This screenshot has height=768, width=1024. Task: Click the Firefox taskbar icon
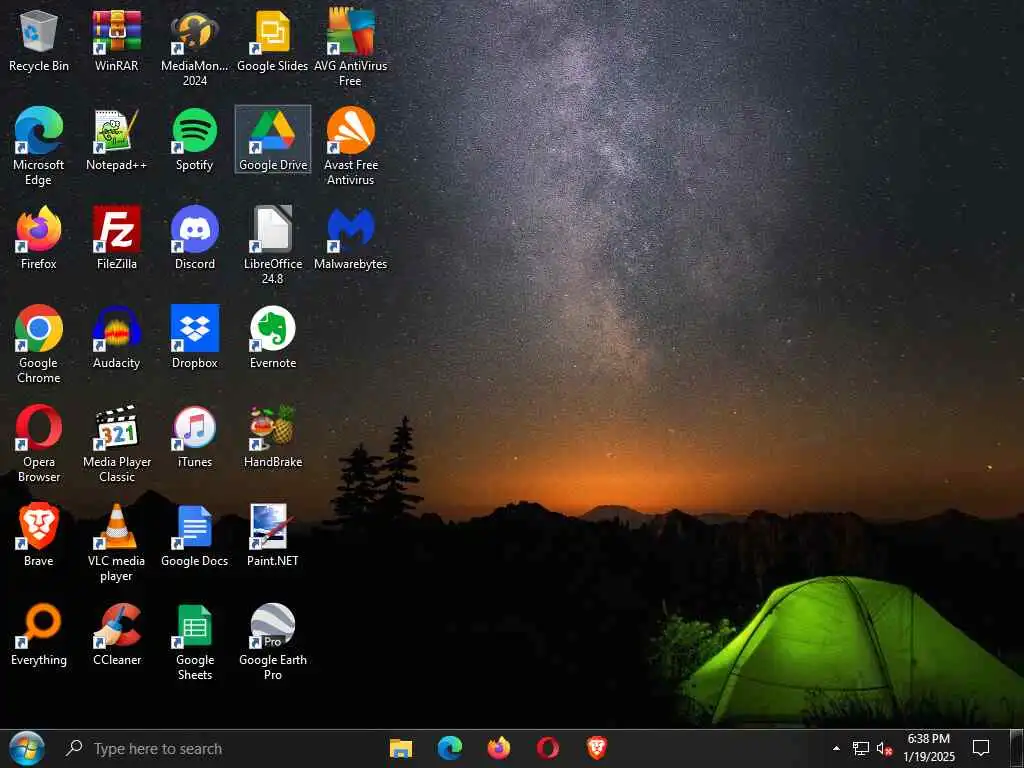[499, 748]
